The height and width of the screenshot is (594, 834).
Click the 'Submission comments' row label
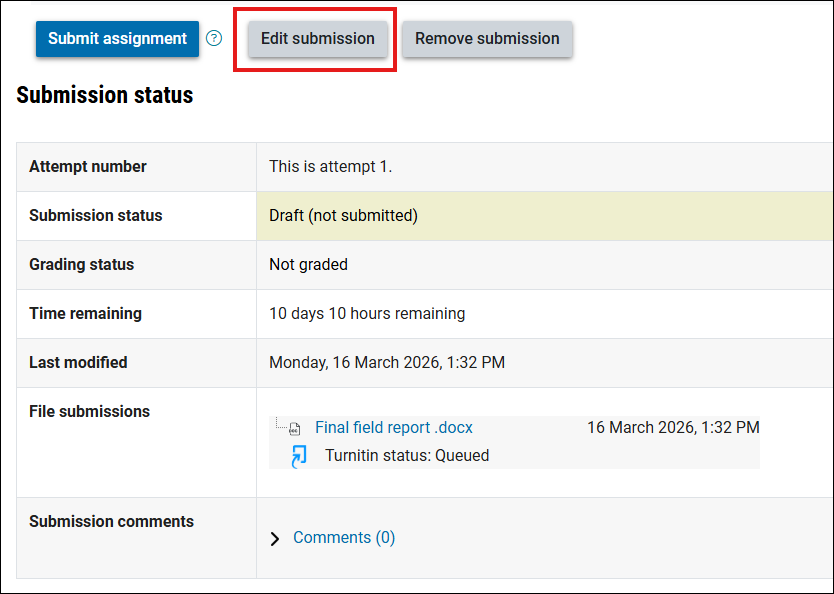111,522
